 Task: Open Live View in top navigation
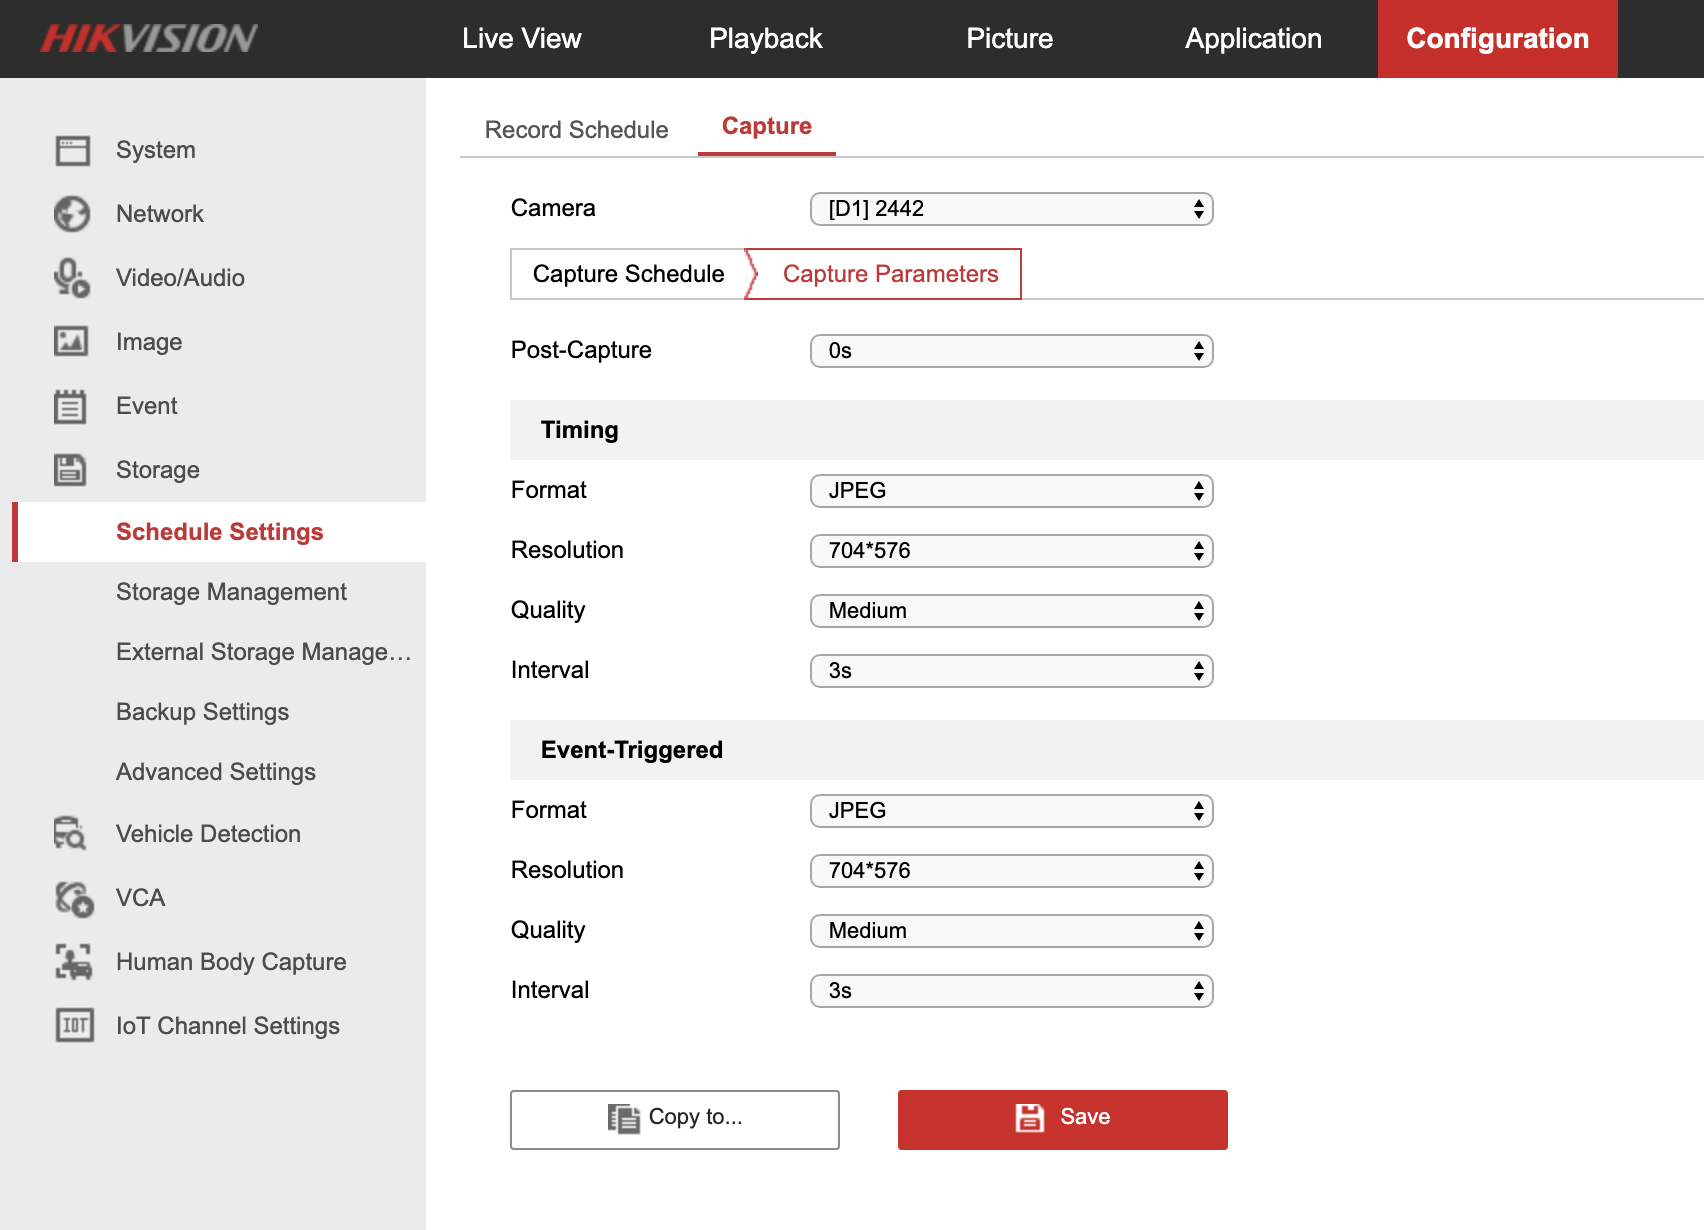point(521,39)
